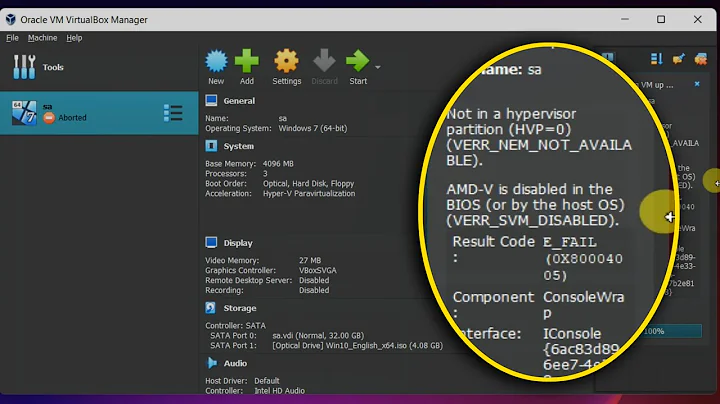Click the Windows 7 (64-bit) operating system value

(313, 129)
